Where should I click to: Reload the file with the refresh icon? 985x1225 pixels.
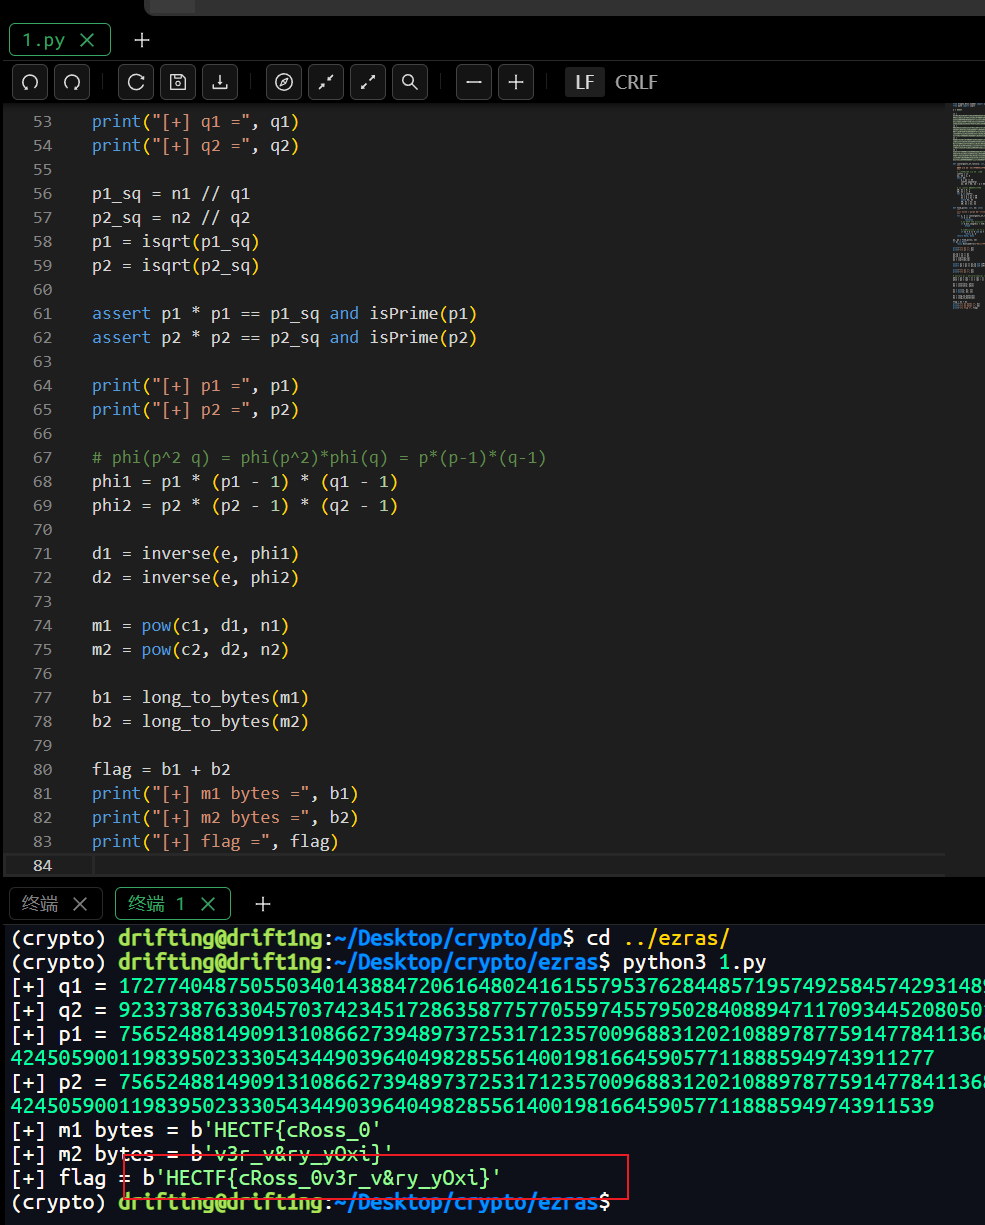[x=136, y=82]
